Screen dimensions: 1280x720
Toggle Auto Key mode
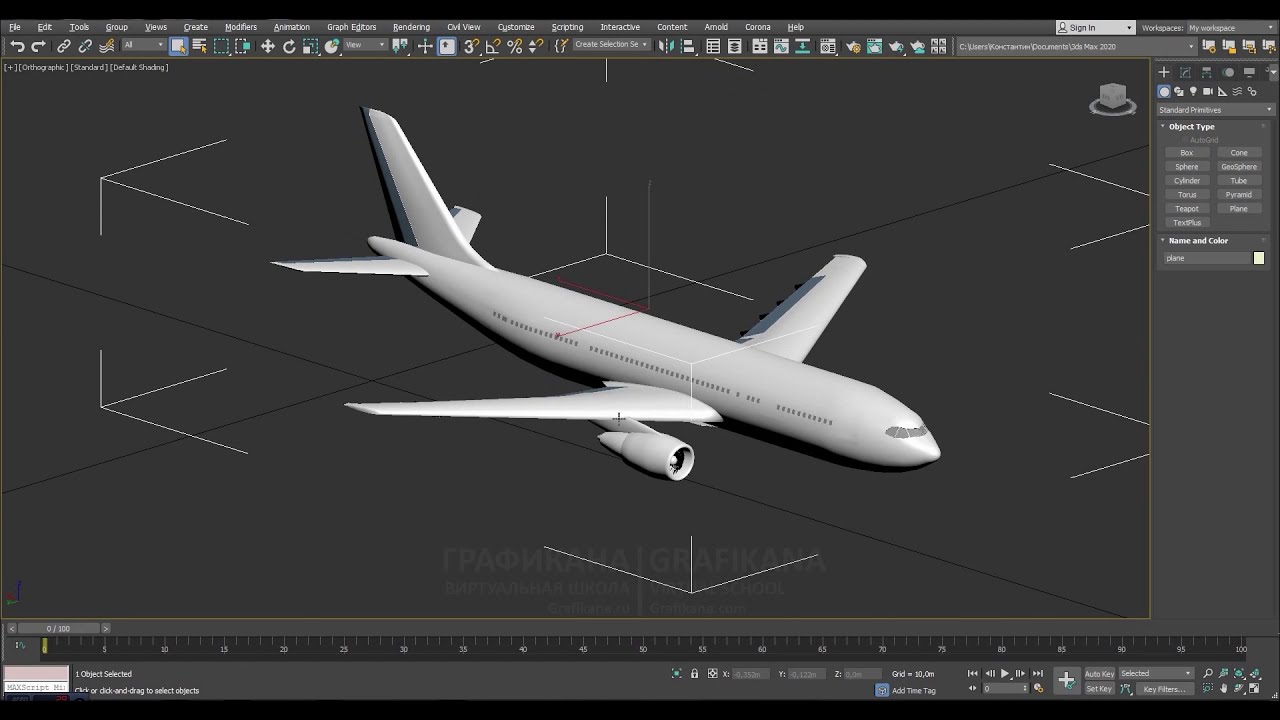click(x=1099, y=674)
